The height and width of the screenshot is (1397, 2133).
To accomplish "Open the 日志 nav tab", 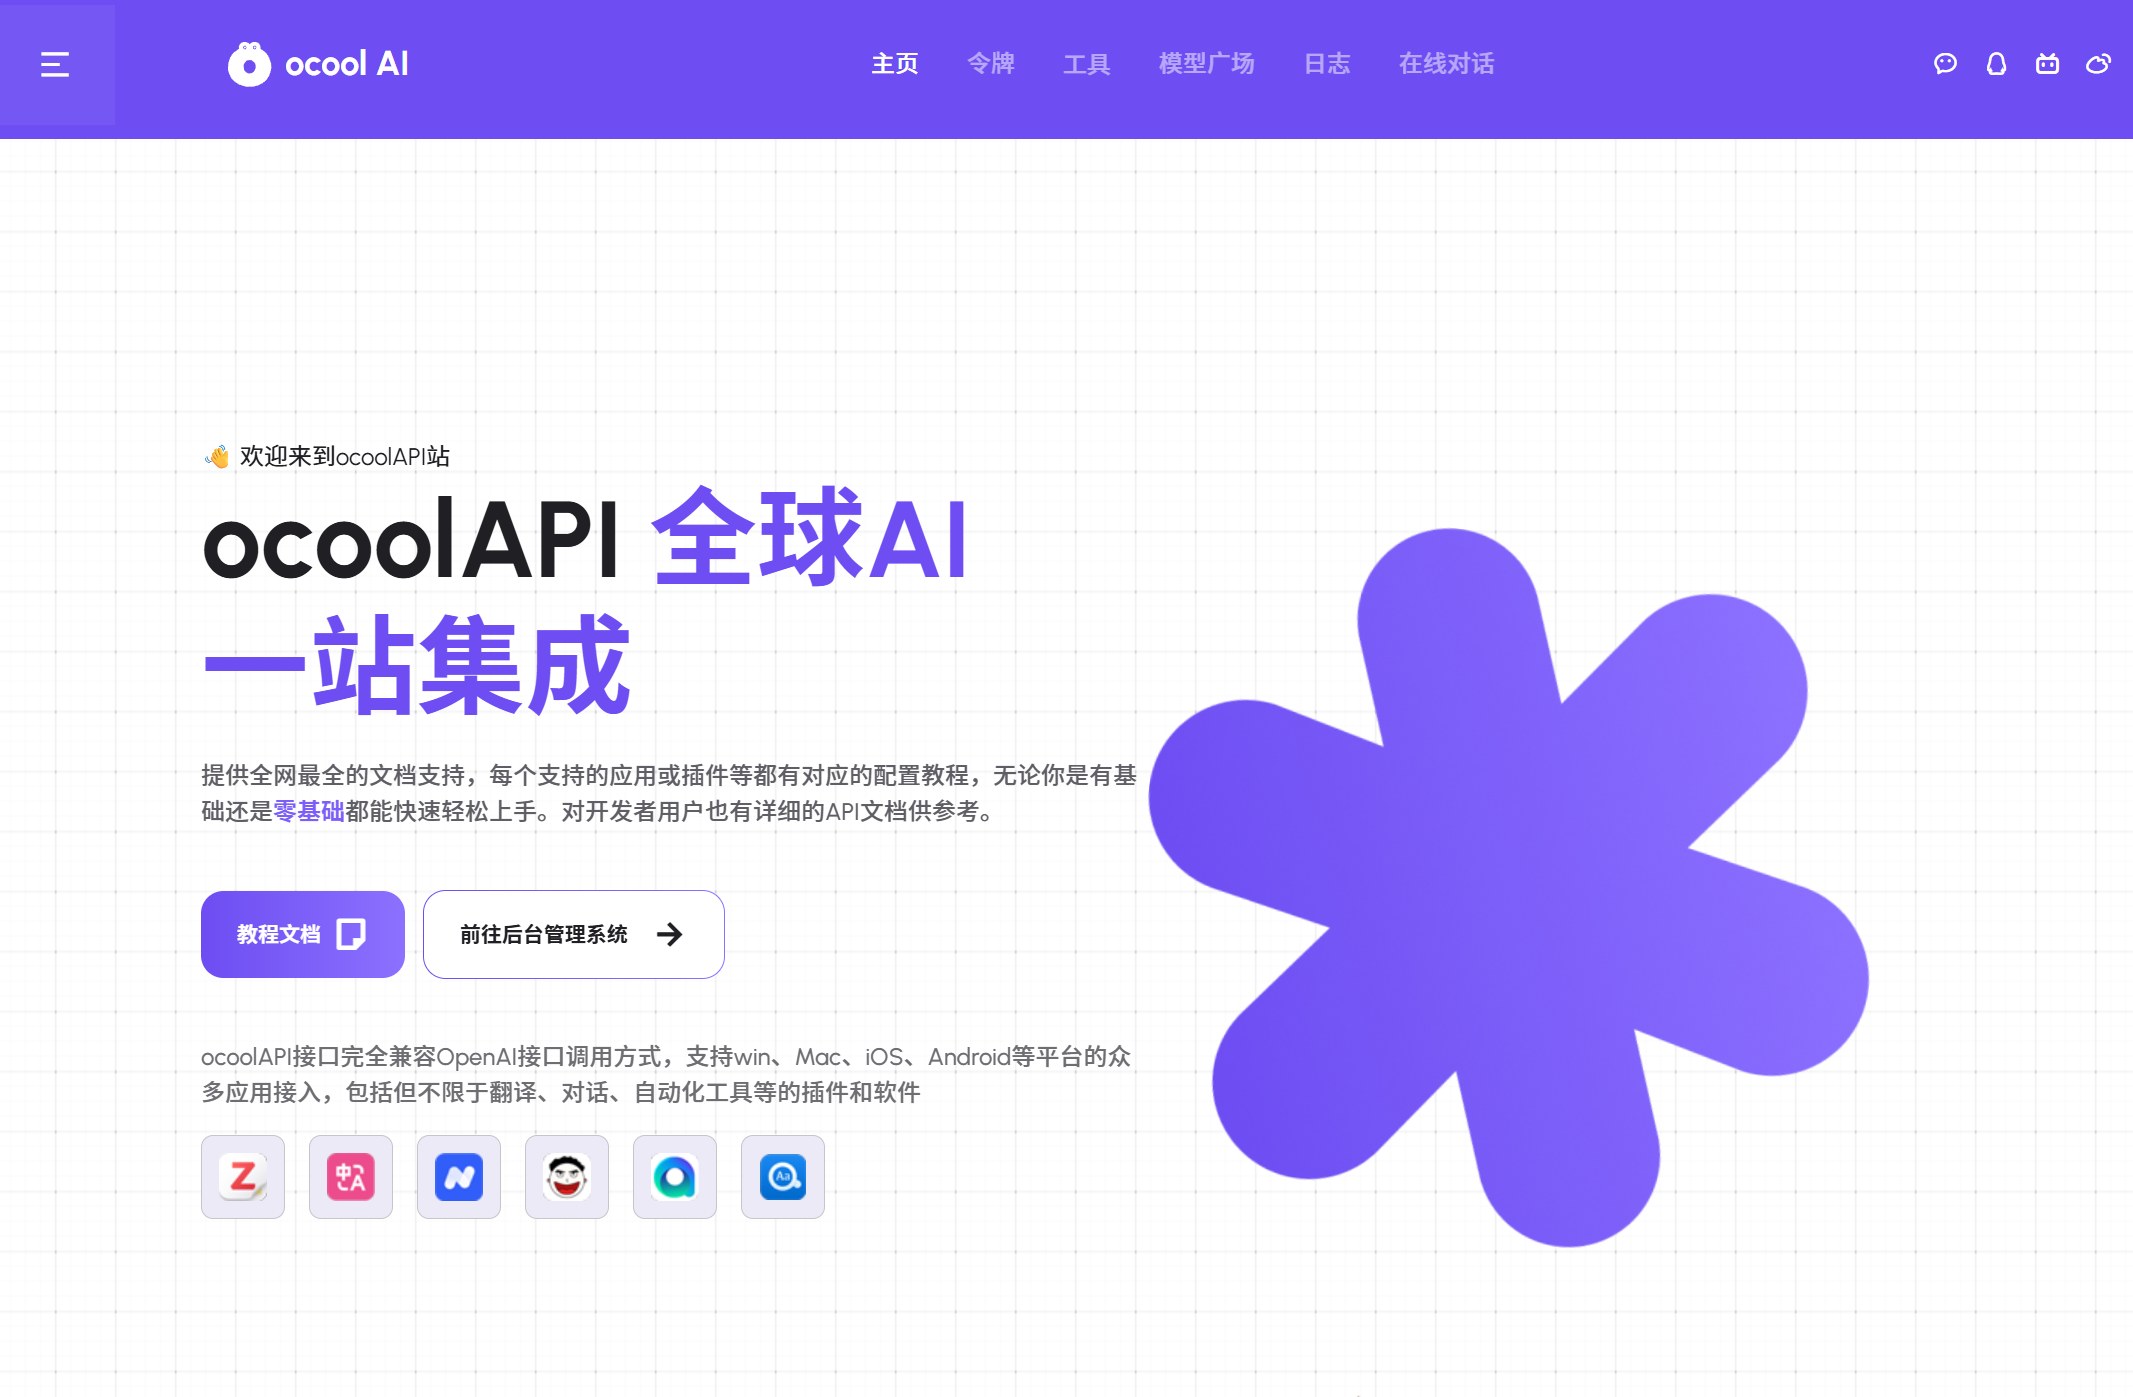I will point(1327,64).
